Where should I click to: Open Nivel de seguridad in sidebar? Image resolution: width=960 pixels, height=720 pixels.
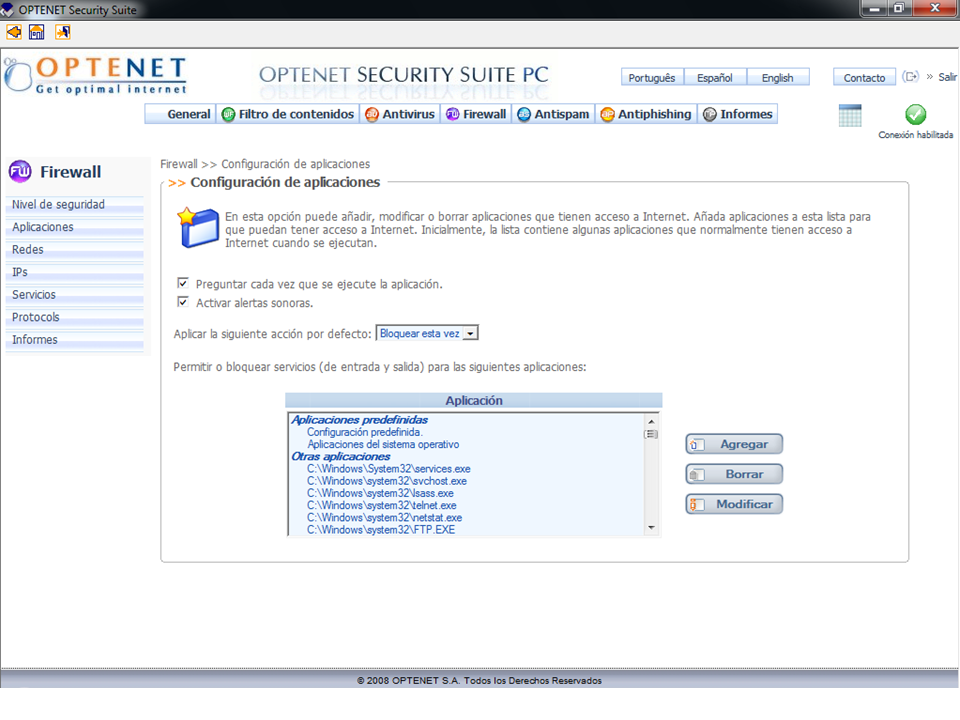(58, 205)
